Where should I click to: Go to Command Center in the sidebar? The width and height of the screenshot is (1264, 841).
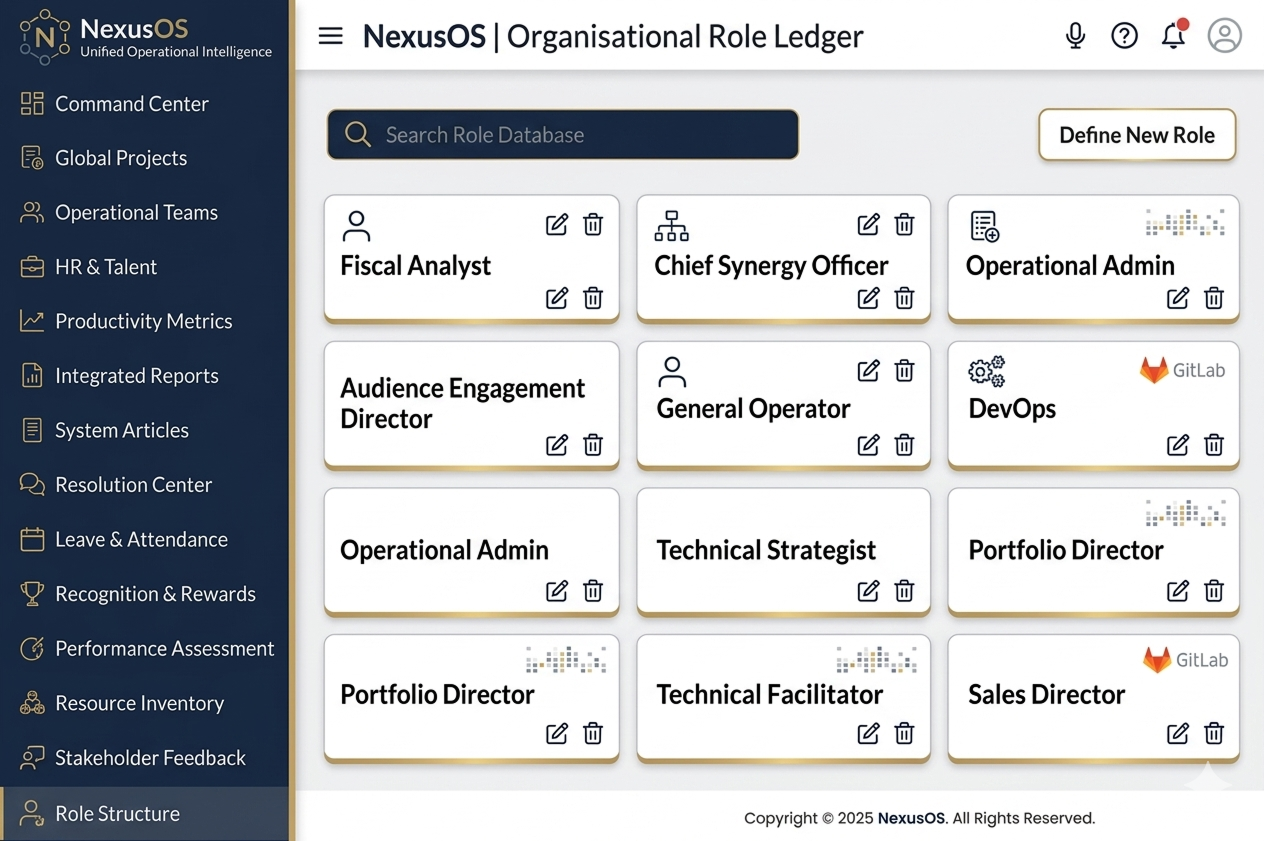pos(131,104)
